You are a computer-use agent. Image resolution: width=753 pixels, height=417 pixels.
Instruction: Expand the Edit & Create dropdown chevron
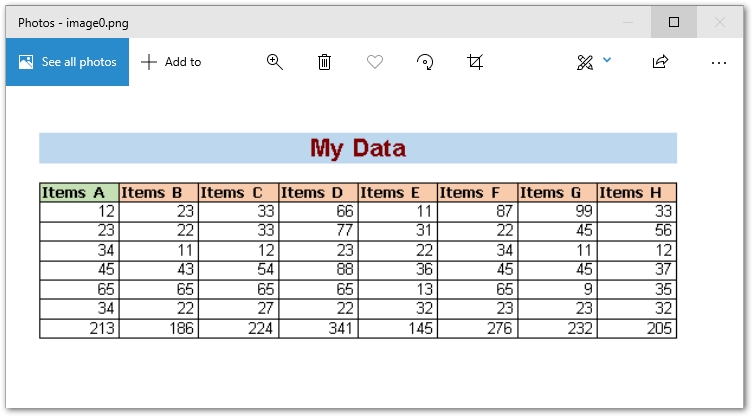click(607, 61)
